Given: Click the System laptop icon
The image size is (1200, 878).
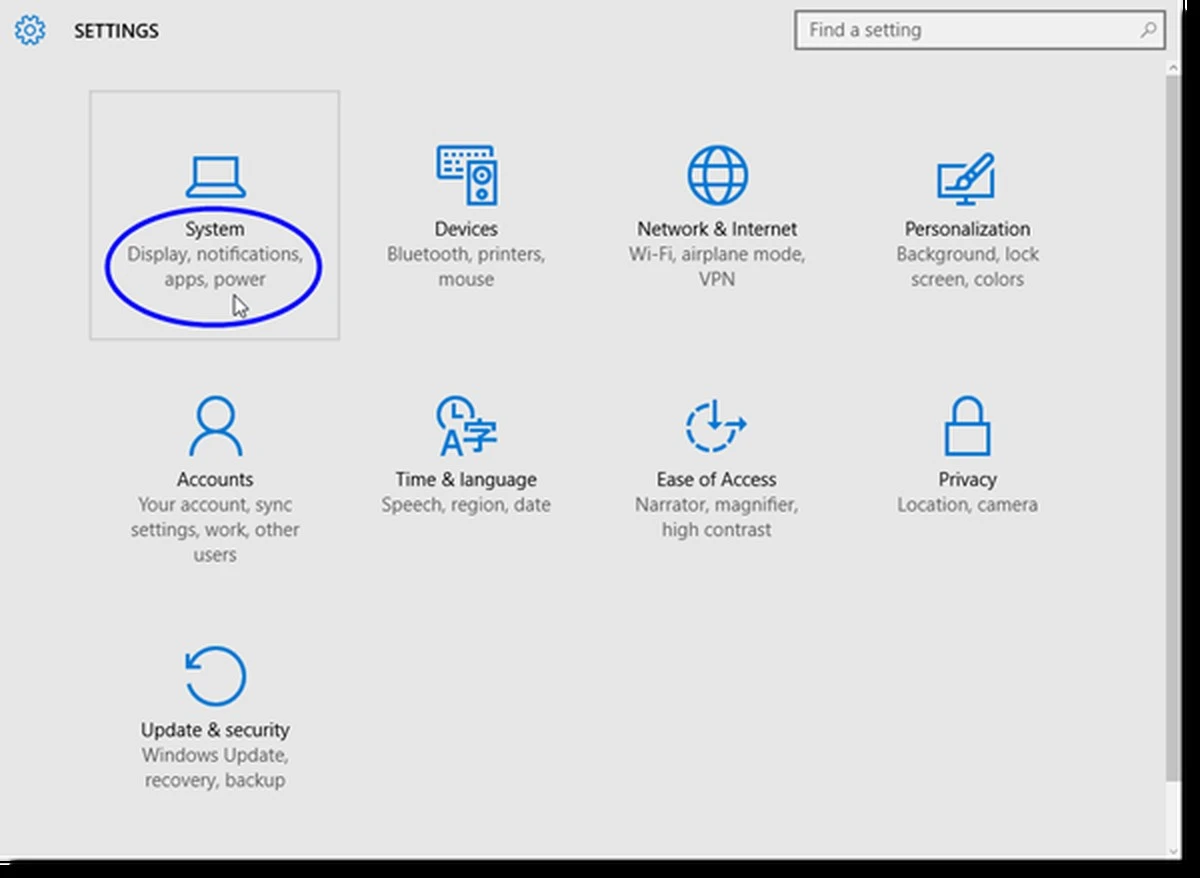Looking at the screenshot, I should [x=214, y=177].
